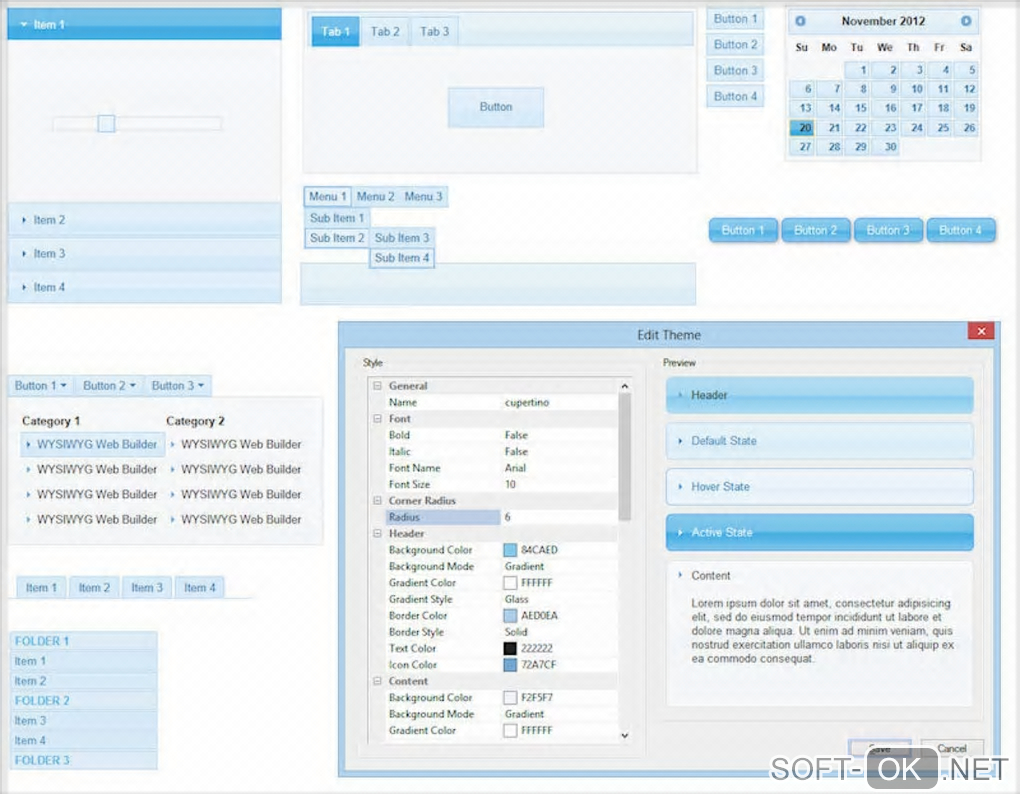Click the slider handle
The height and width of the screenshot is (794, 1020).
(x=106, y=124)
